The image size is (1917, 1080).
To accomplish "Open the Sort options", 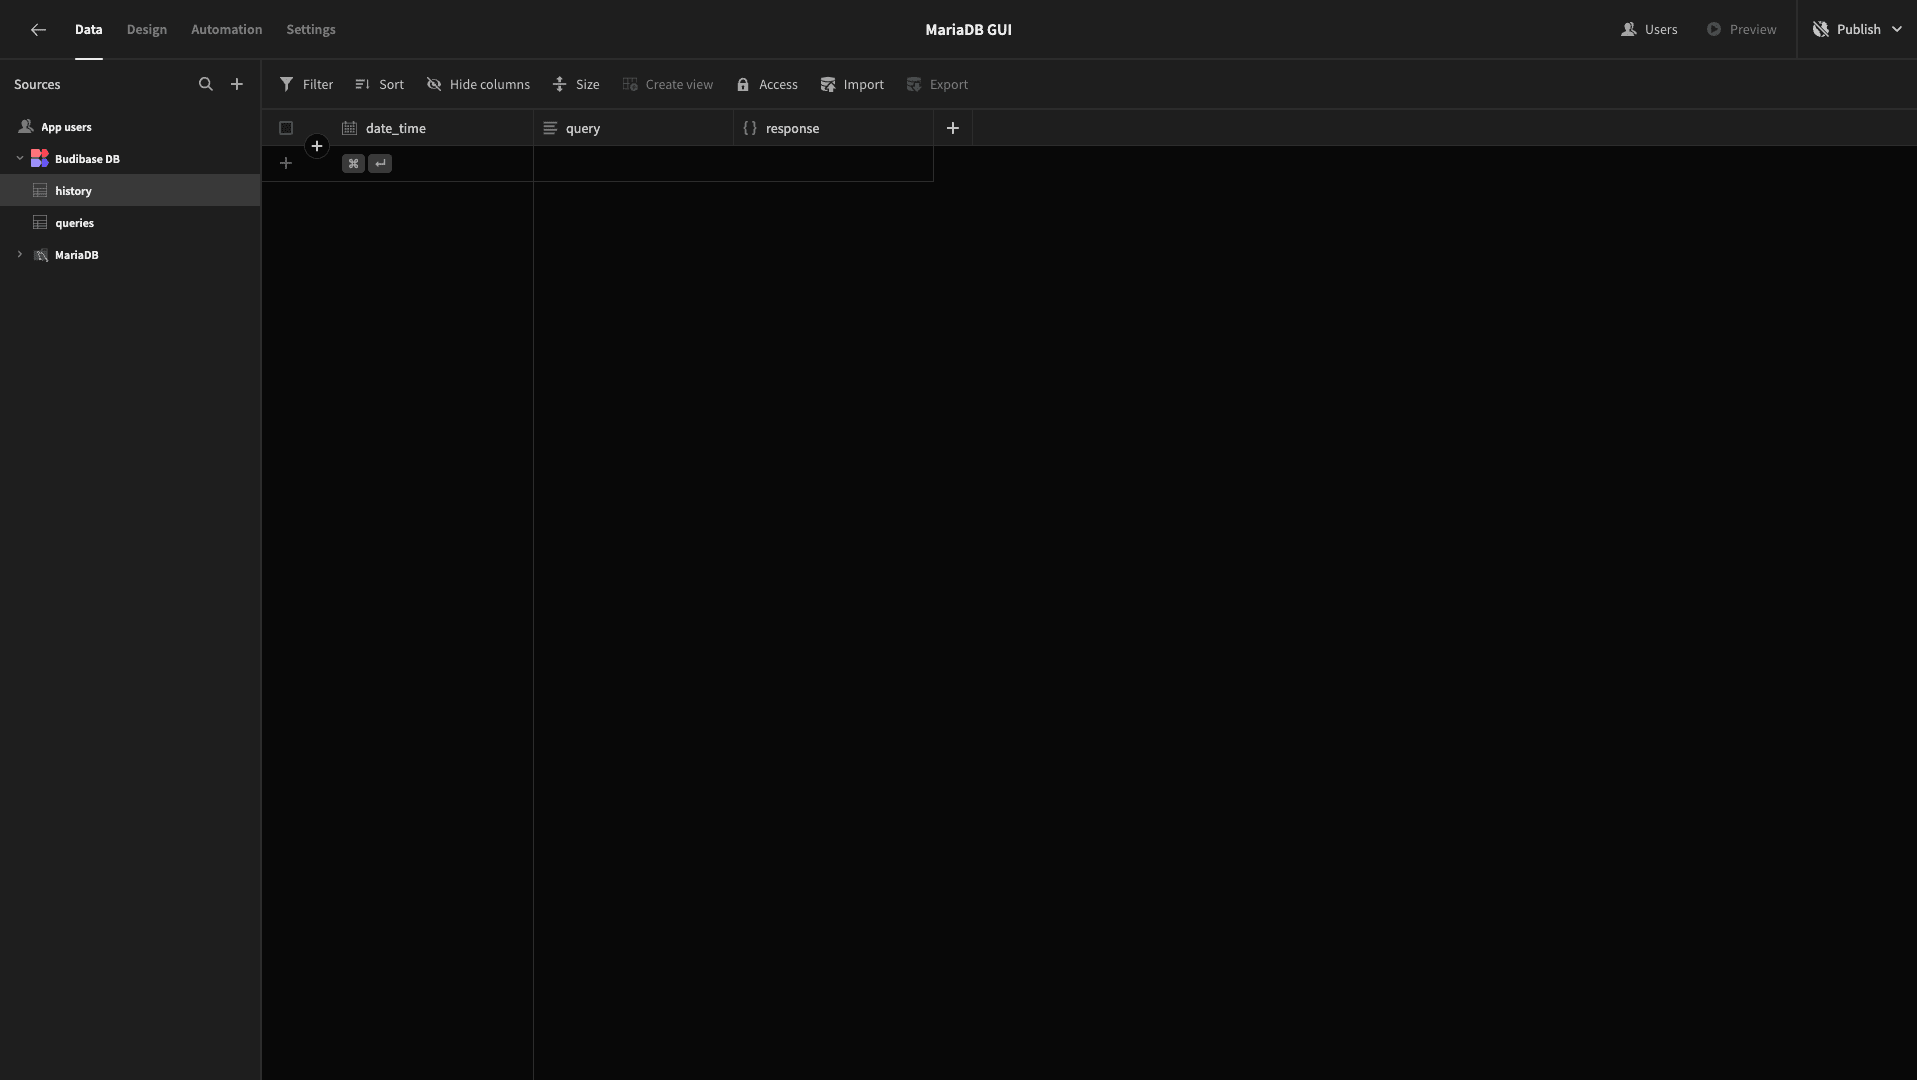I will coord(379,84).
